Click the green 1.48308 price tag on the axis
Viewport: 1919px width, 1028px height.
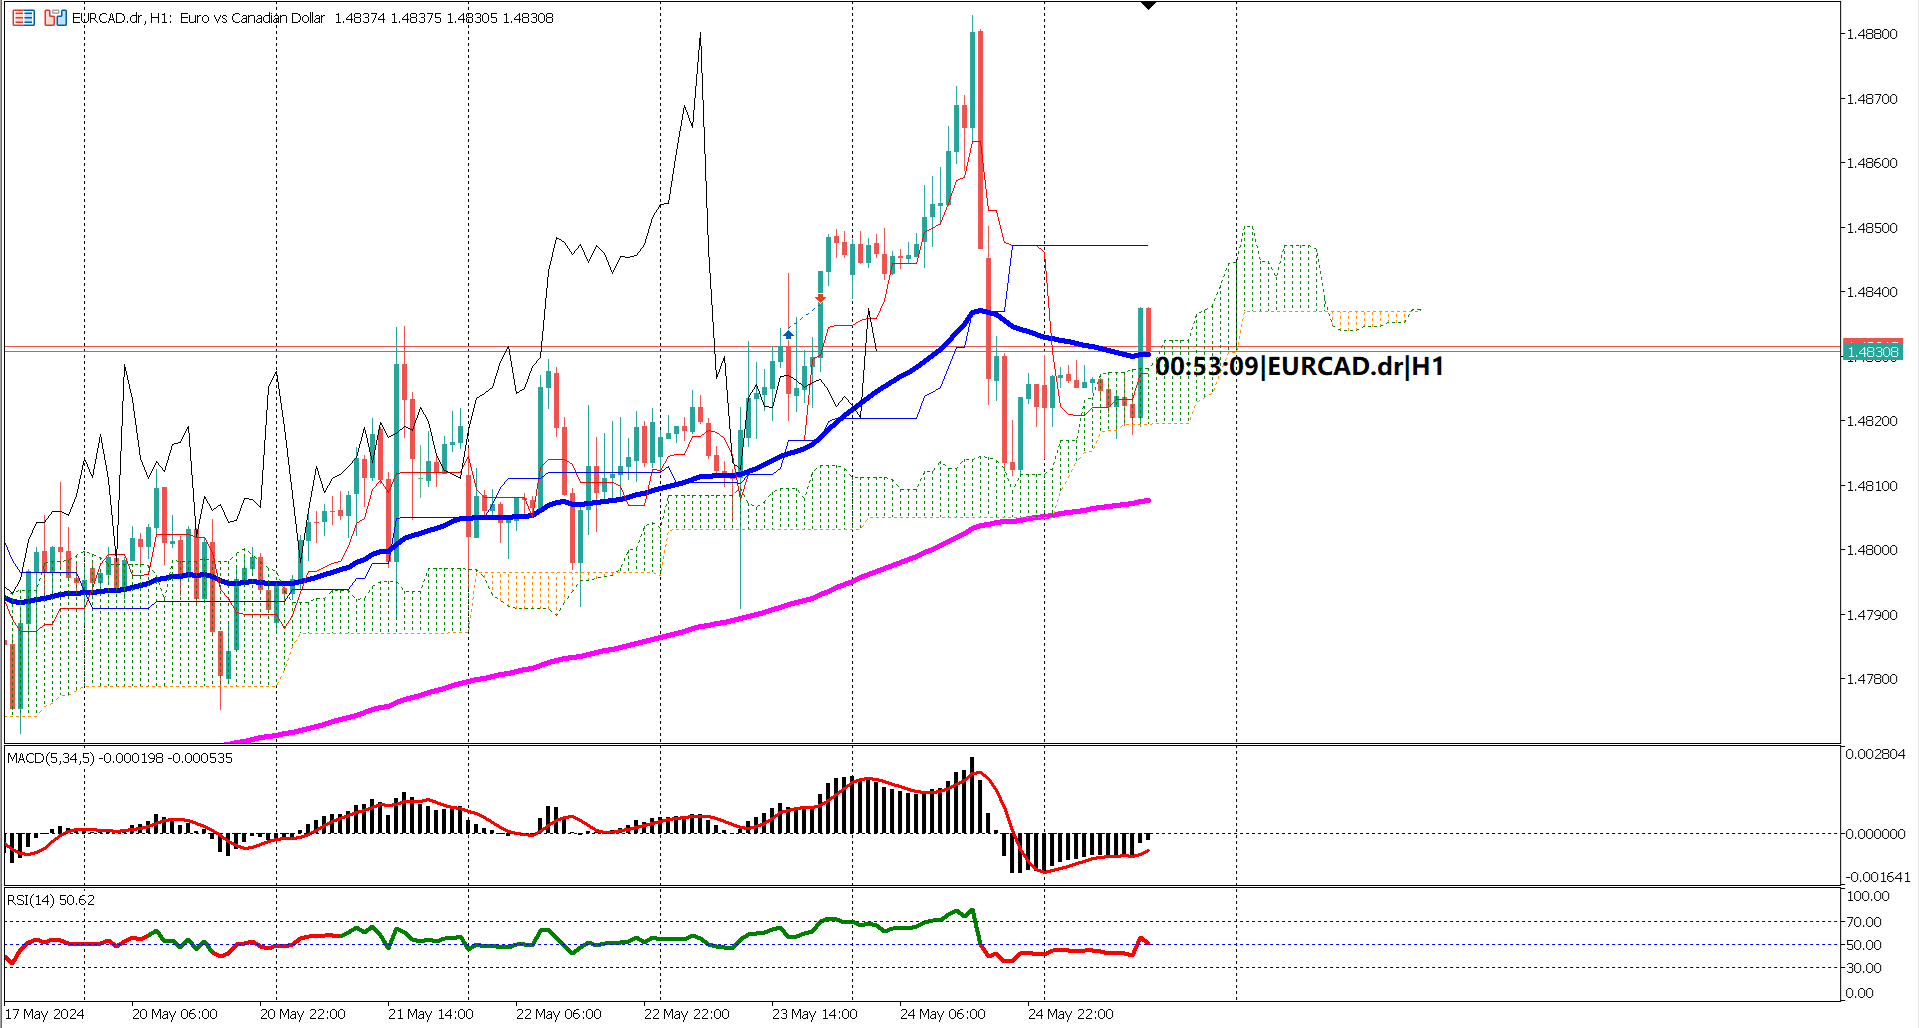1871,351
